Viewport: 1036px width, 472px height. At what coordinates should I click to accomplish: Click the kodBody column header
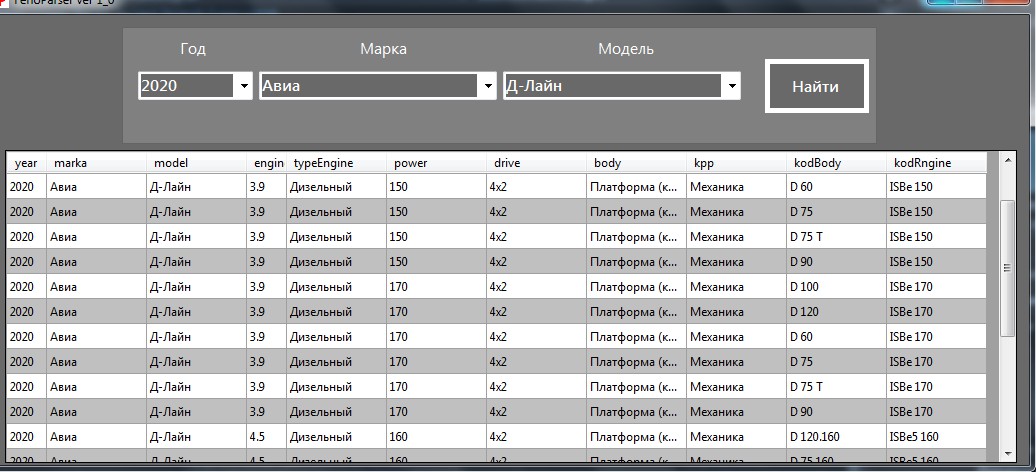pos(836,163)
